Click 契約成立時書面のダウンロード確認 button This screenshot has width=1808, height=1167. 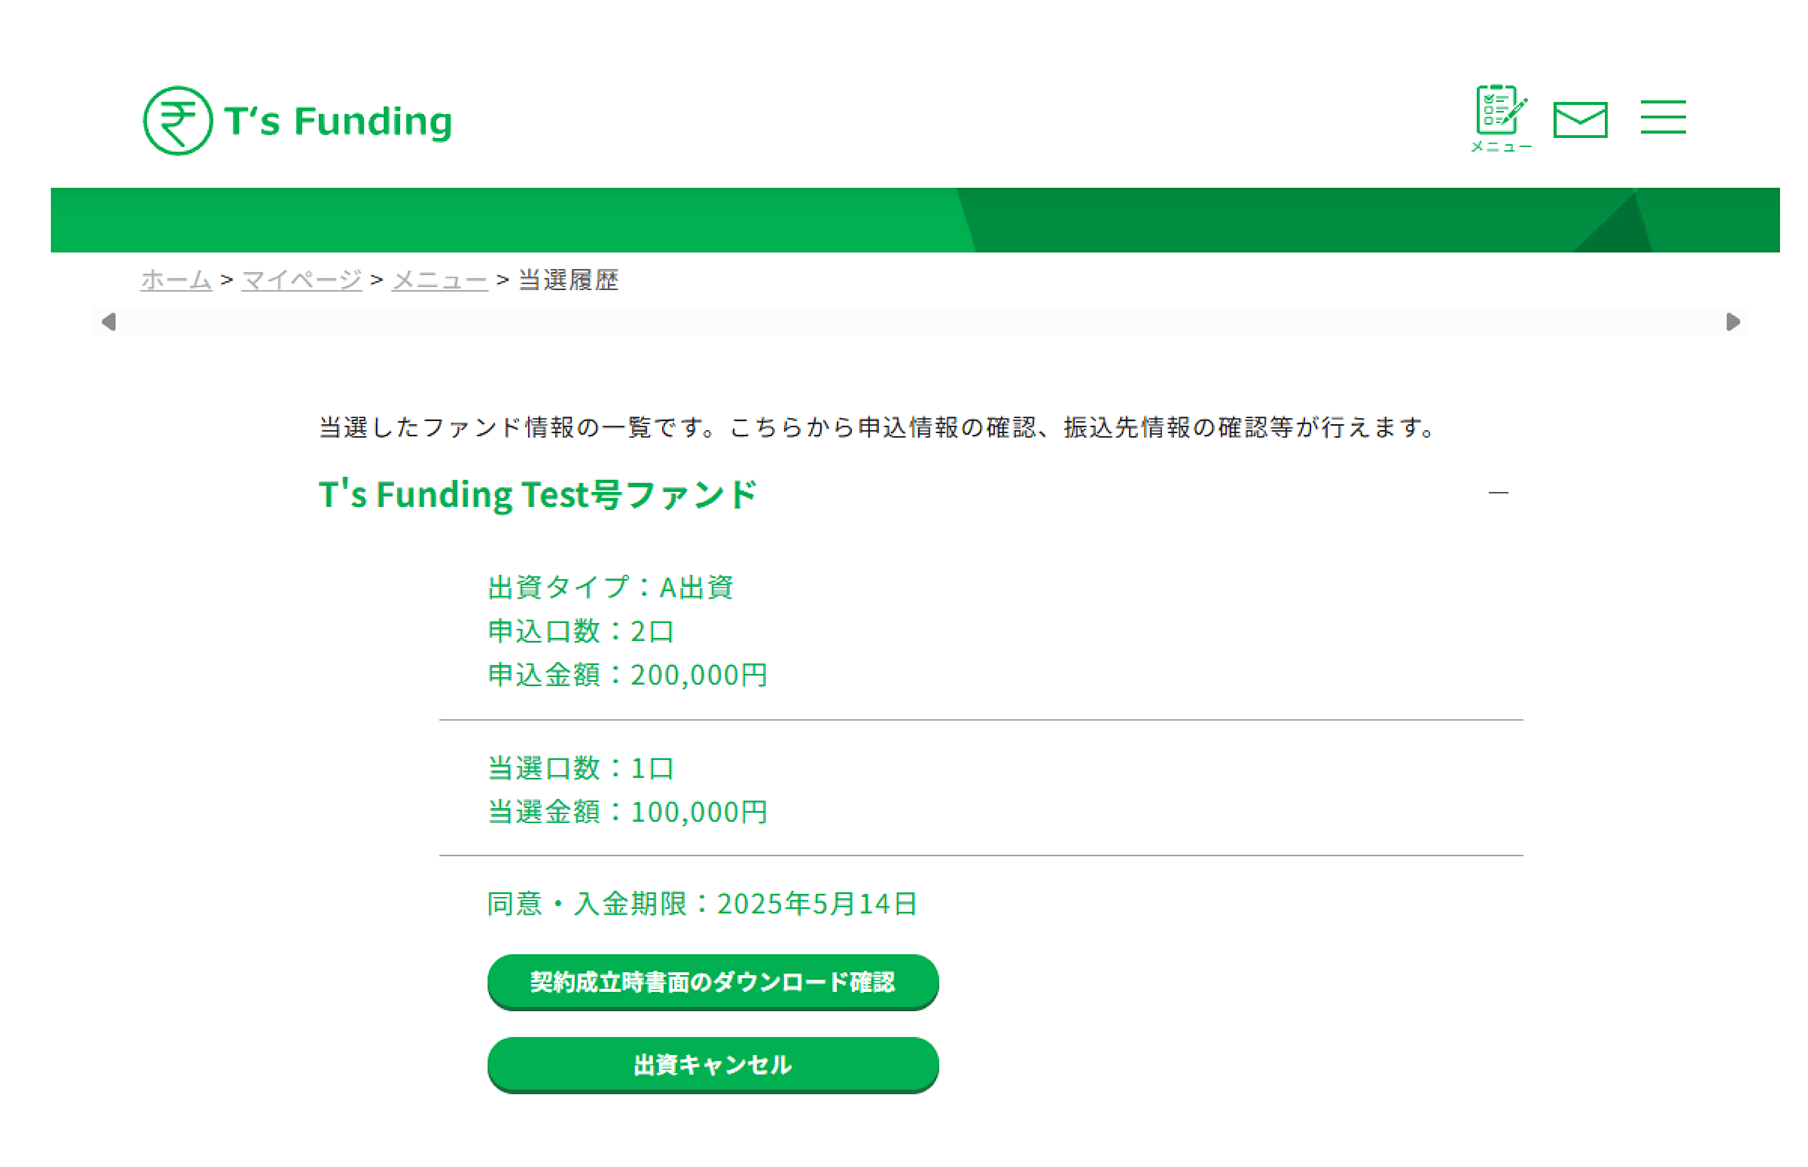pyautogui.click(x=712, y=982)
